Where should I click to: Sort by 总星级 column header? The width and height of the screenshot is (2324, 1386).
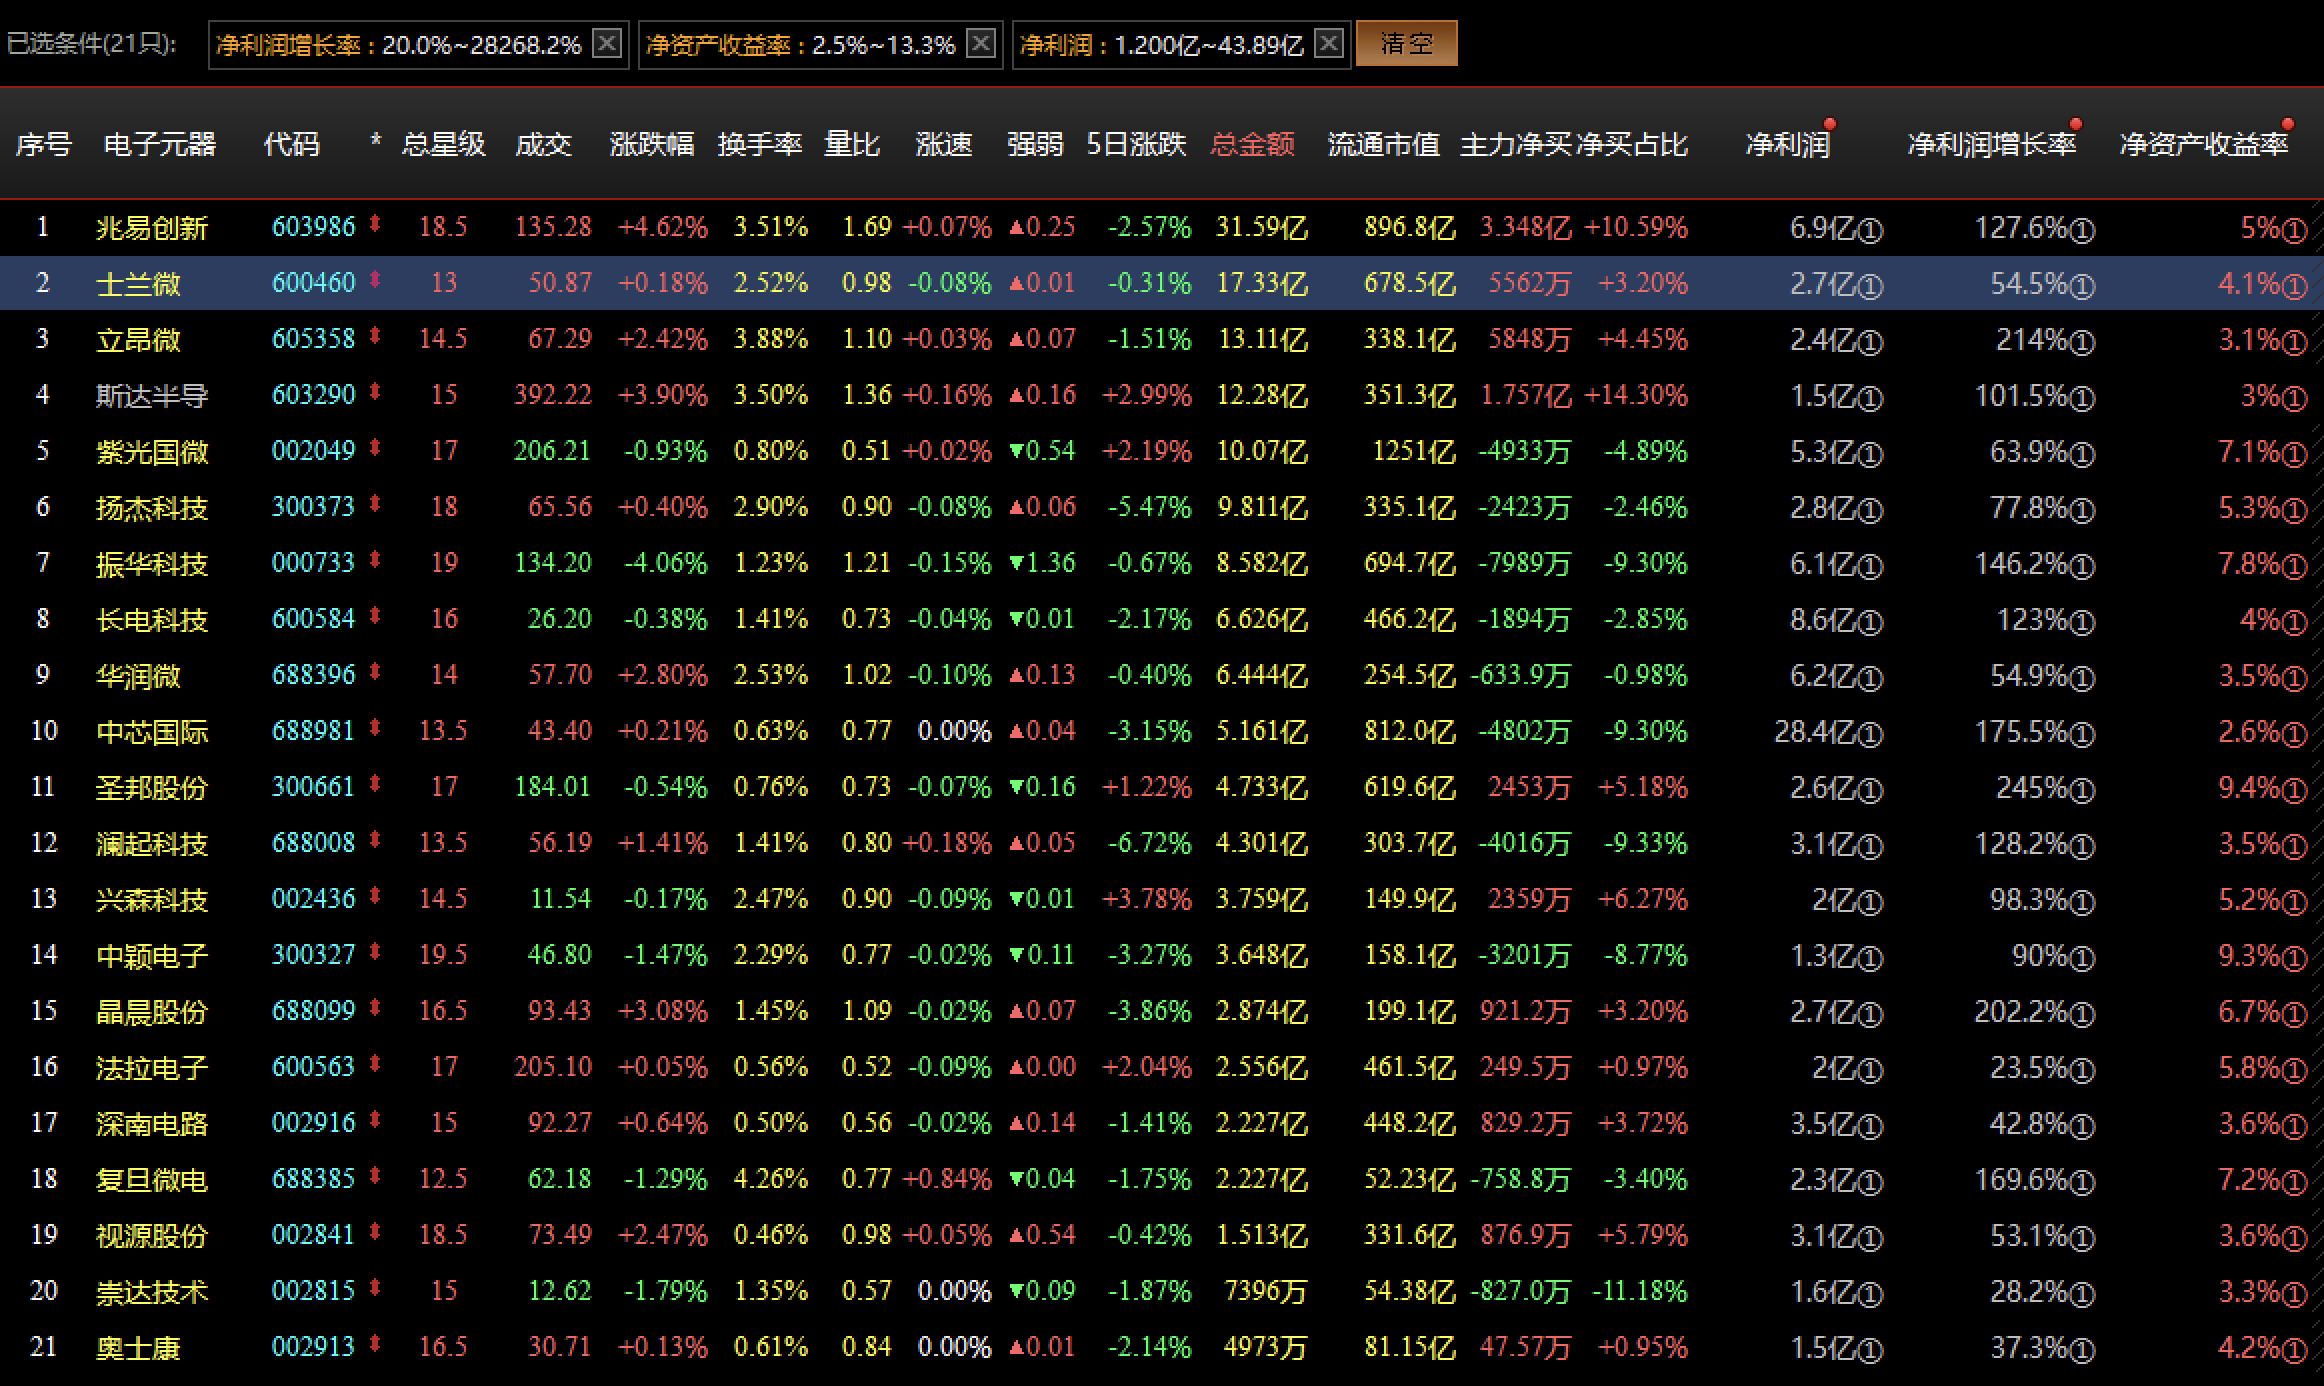coord(443,145)
